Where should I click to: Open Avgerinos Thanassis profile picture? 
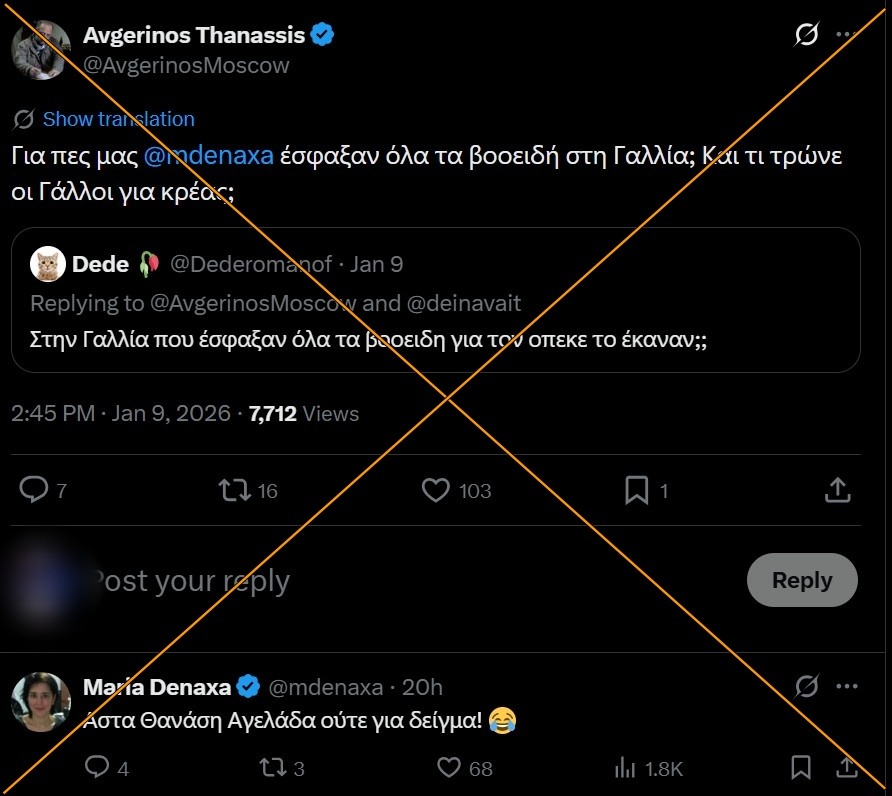(x=41, y=49)
